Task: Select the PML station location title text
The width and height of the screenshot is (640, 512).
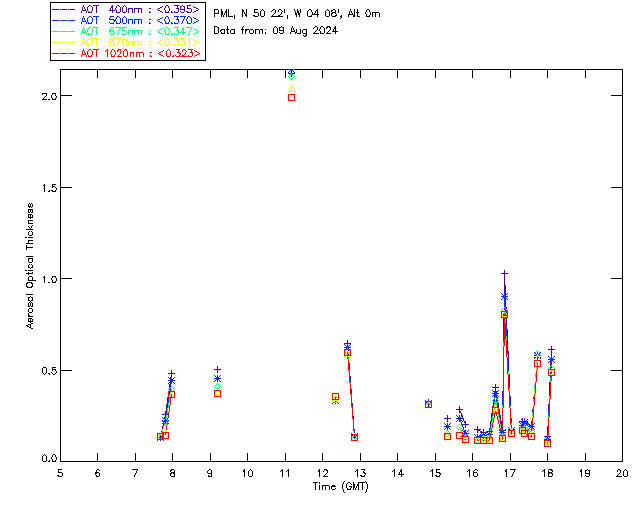Action: click(x=297, y=14)
